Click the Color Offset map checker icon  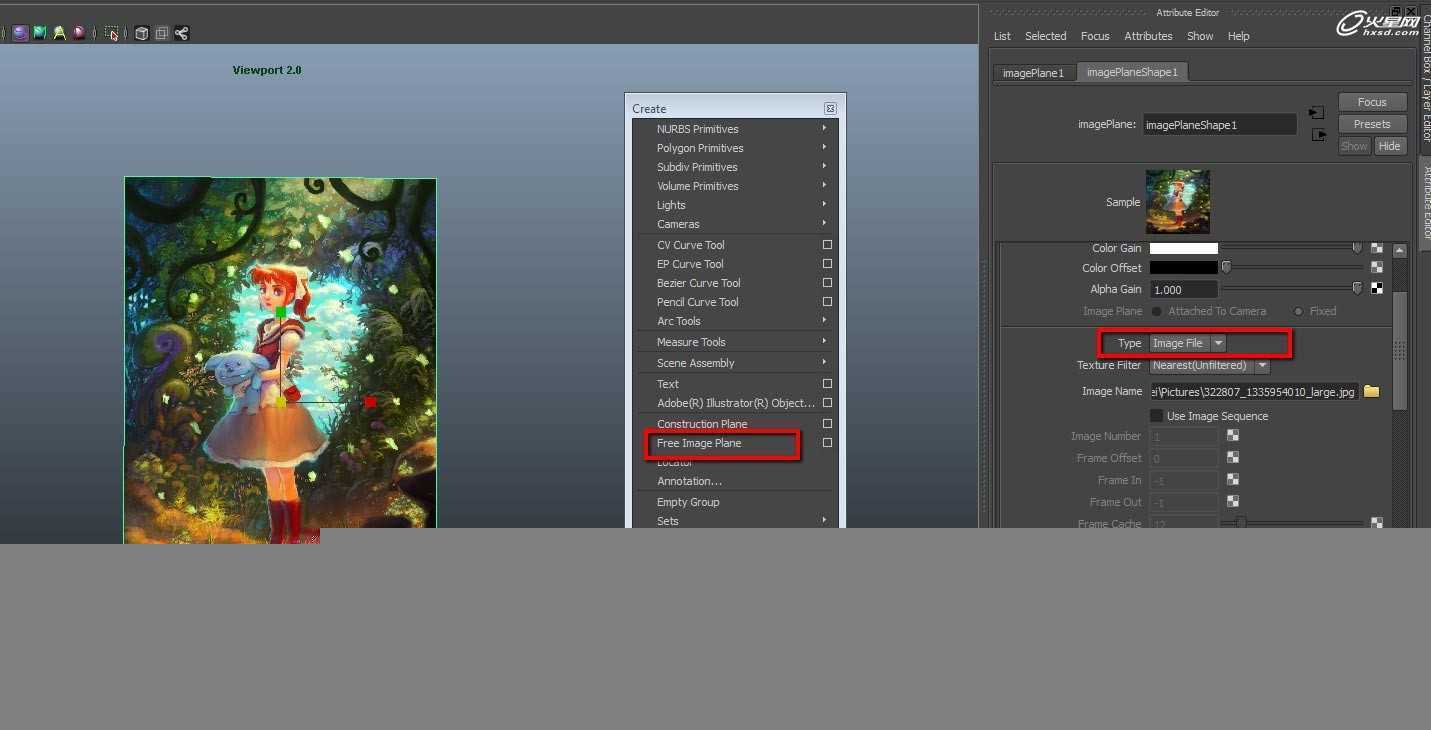pos(1377,267)
